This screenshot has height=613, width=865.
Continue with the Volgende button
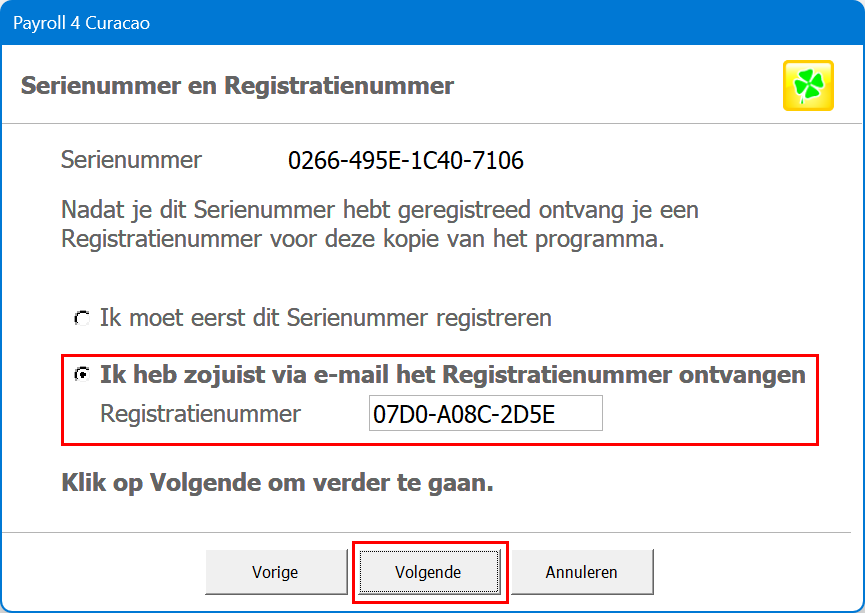(x=428, y=573)
